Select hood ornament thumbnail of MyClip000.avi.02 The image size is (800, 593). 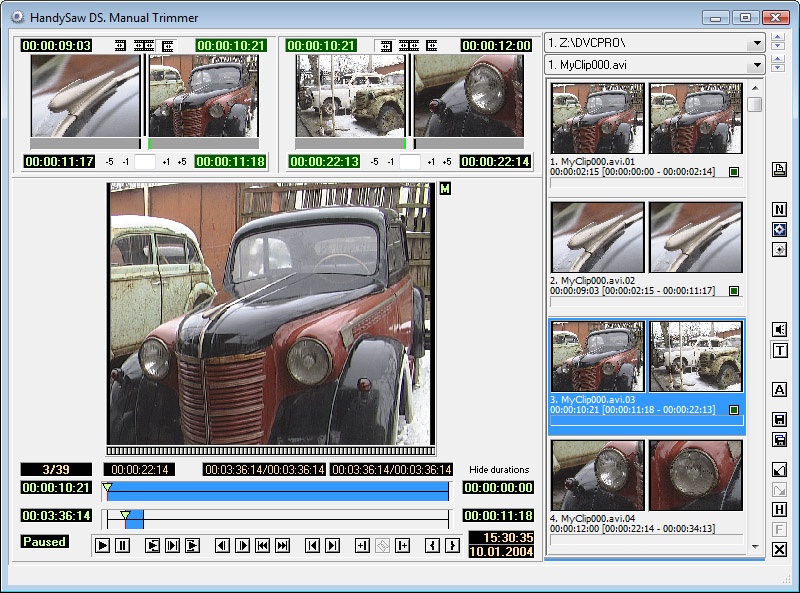(x=597, y=237)
